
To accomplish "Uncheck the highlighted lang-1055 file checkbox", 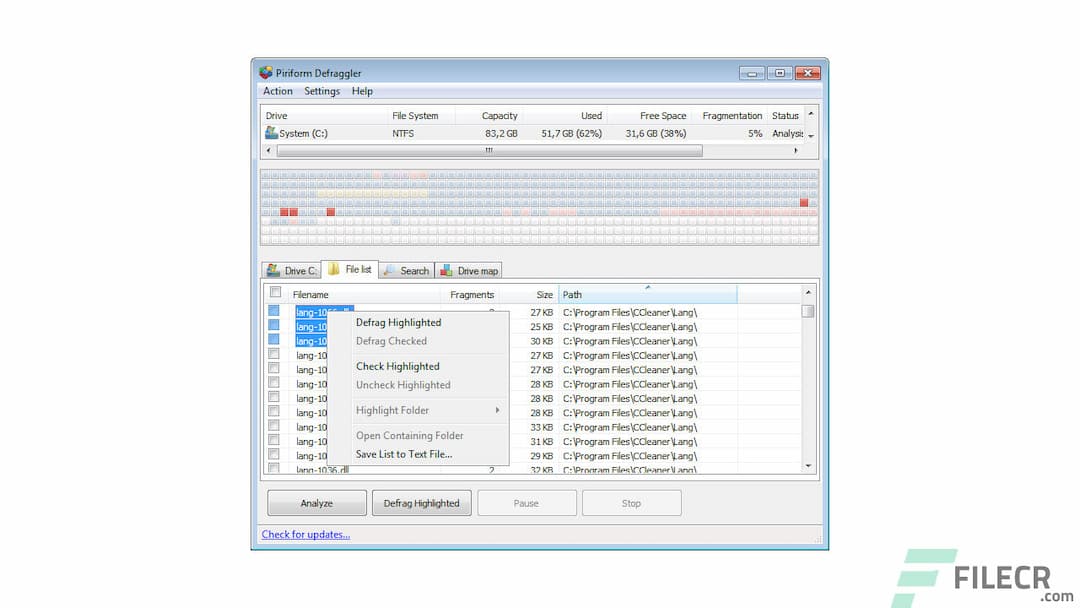I will coord(275,311).
